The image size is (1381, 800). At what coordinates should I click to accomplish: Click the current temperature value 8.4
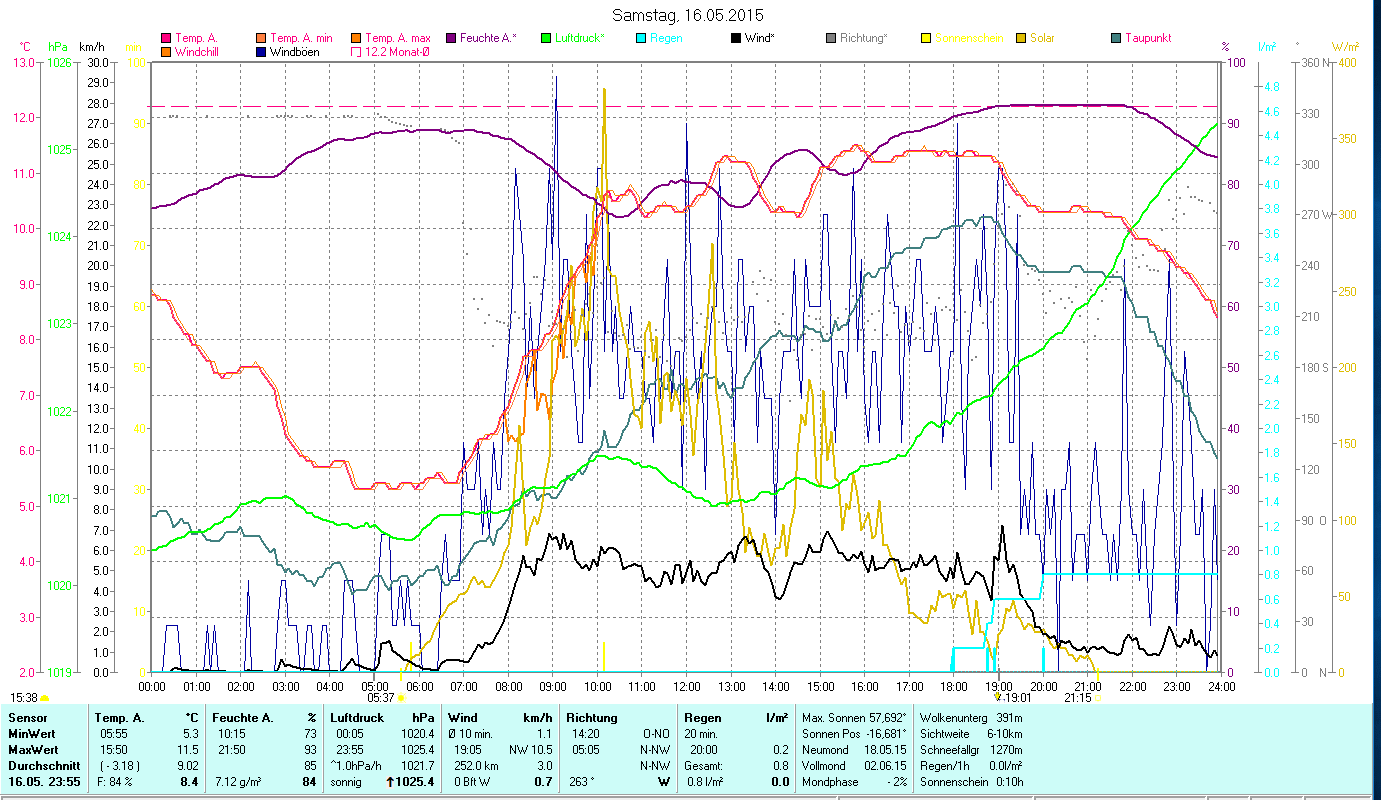(190, 782)
